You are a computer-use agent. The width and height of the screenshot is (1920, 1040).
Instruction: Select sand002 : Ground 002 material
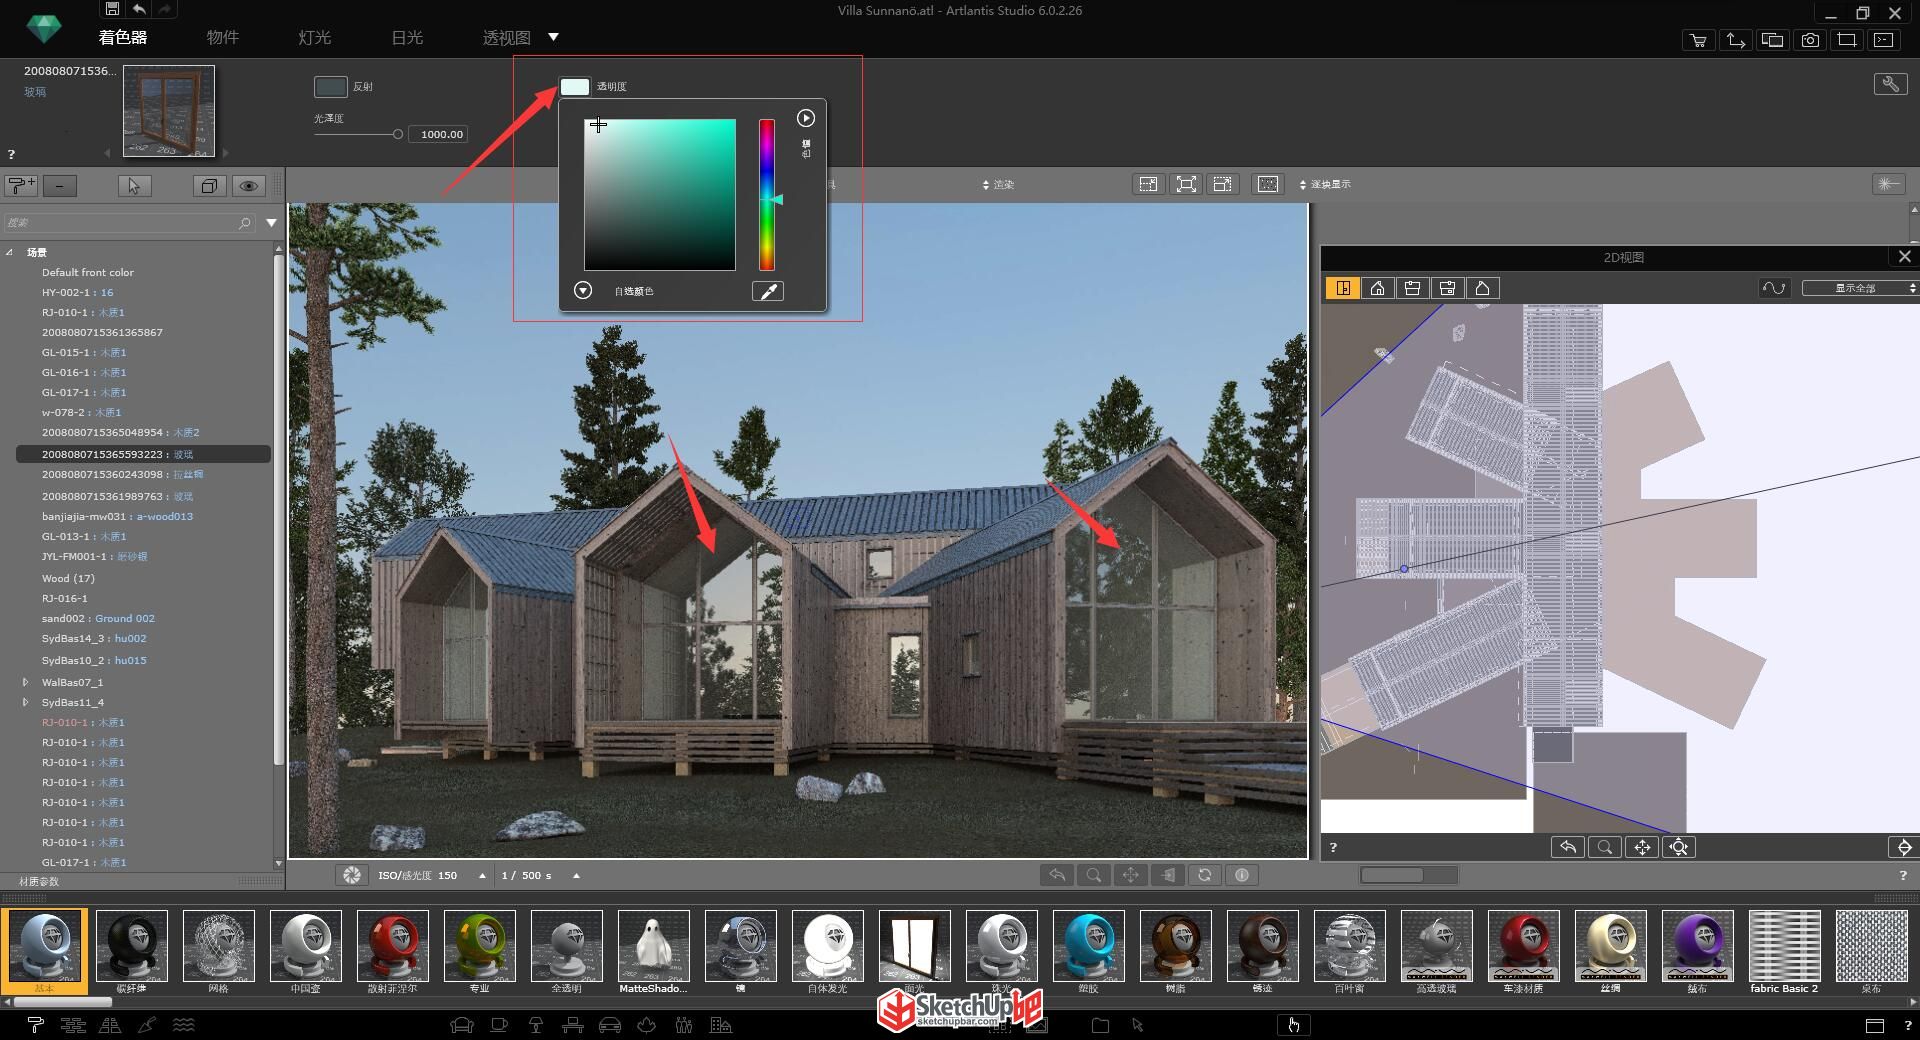98,618
